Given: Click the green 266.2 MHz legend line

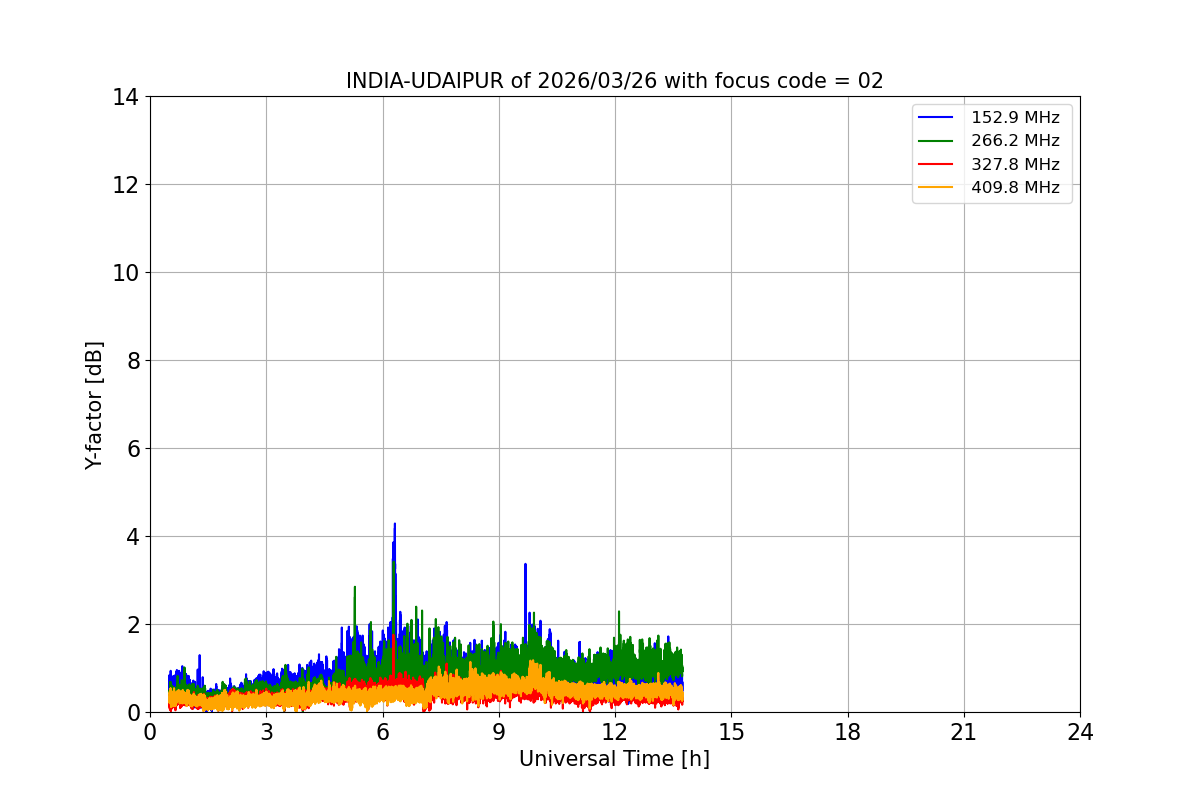Looking at the screenshot, I should pos(937,141).
